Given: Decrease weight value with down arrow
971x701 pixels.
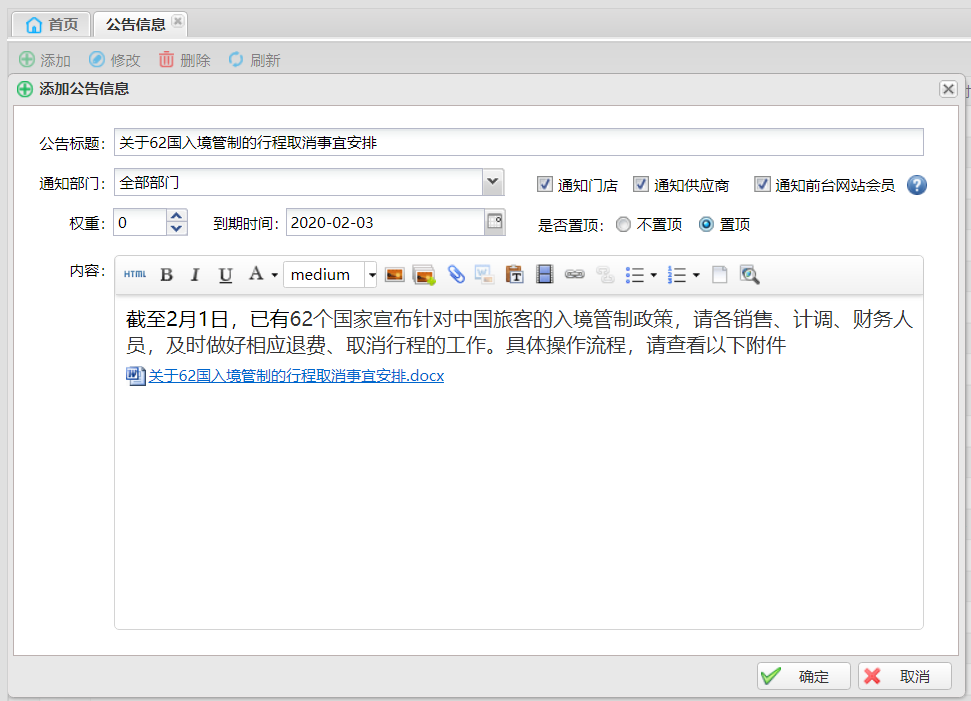Looking at the screenshot, I should pyautogui.click(x=176, y=229).
